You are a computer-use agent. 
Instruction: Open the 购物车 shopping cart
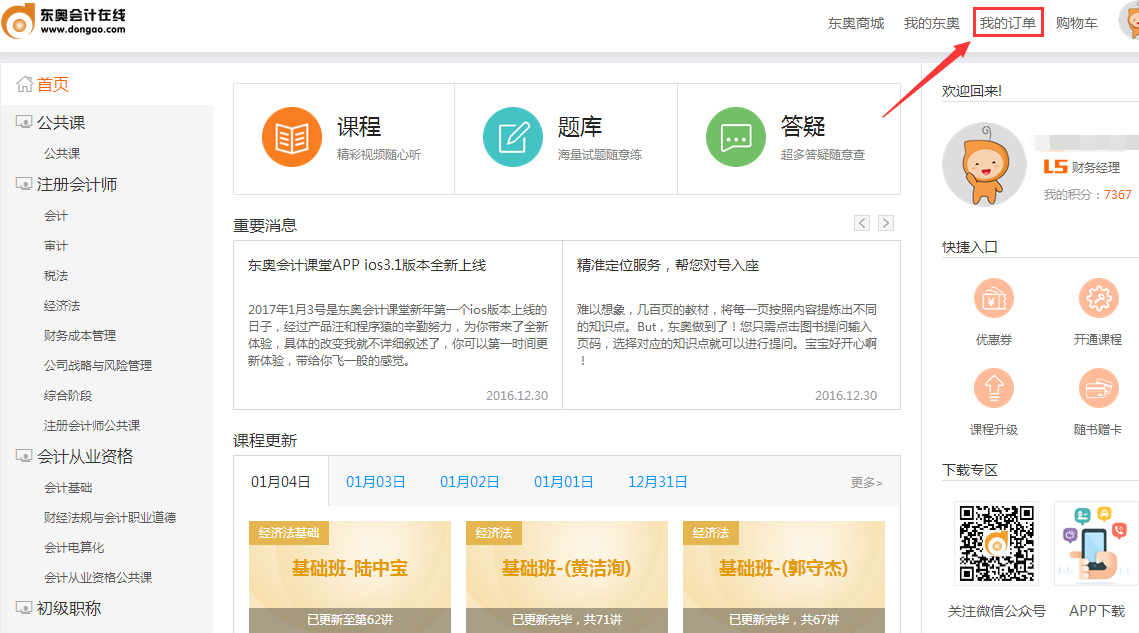pos(1076,22)
